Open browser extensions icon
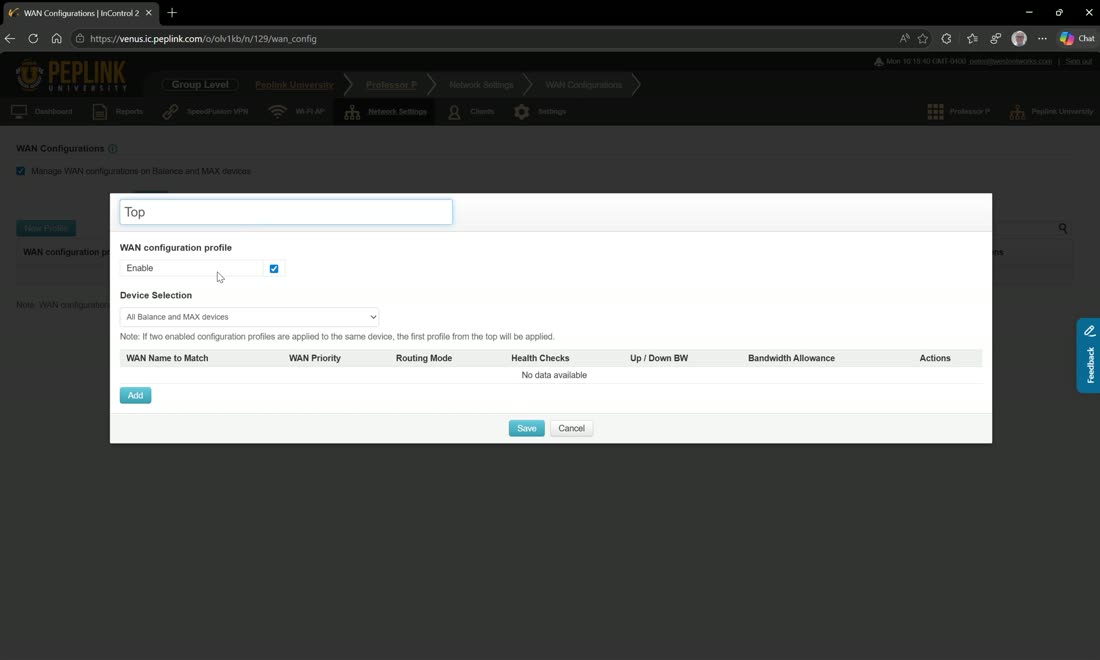 pyautogui.click(x=946, y=39)
